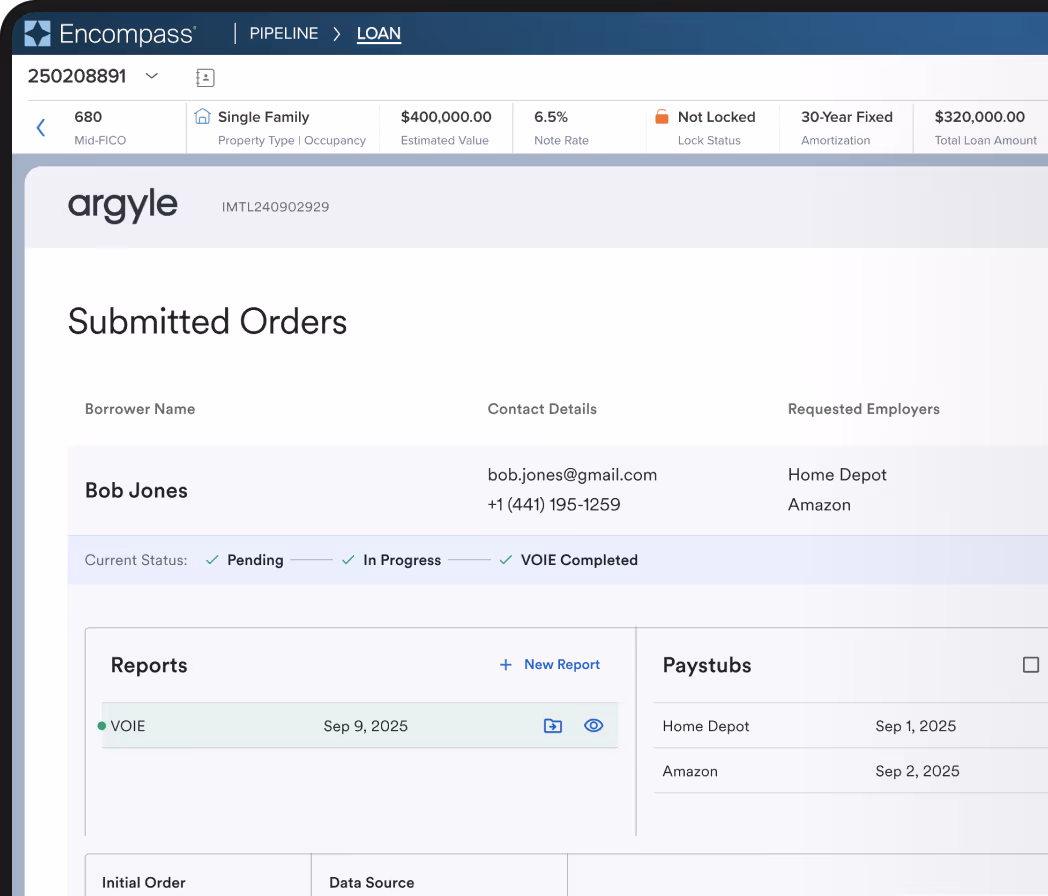View the VOIE report with eye icon
The height and width of the screenshot is (896, 1048).
[593, 726]
